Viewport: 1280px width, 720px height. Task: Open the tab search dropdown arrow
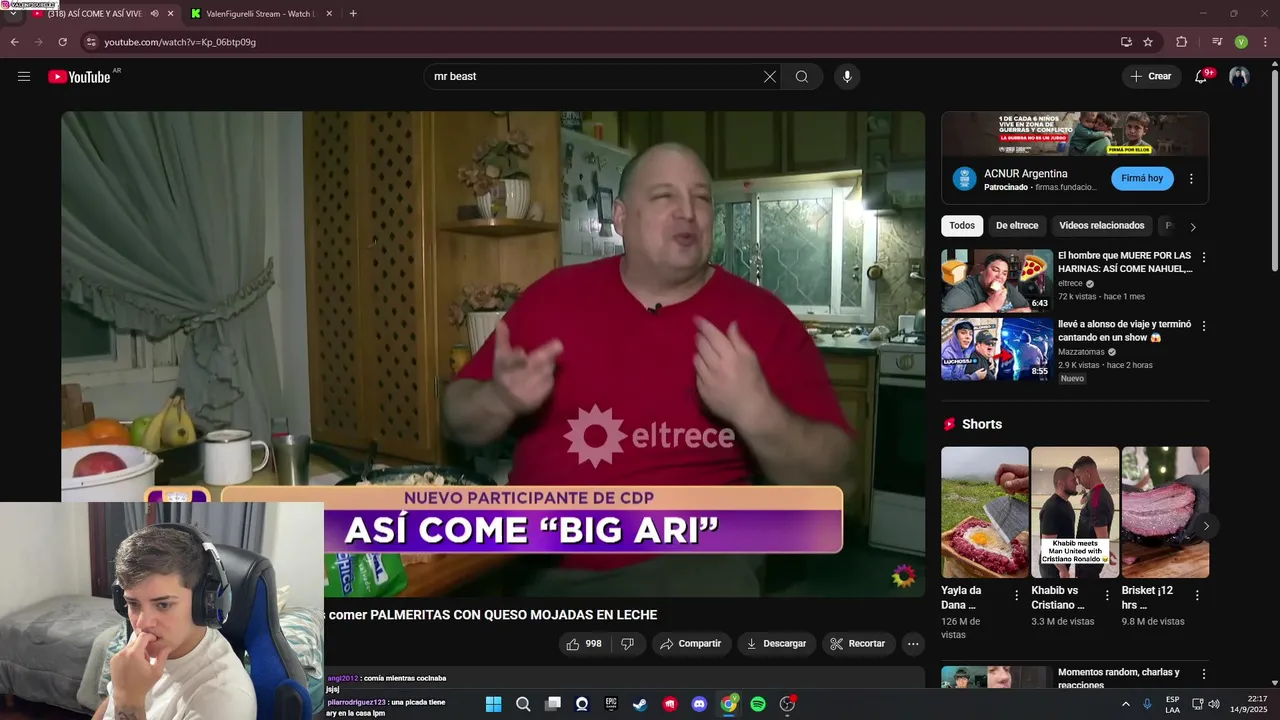click(x=12, y=14)
